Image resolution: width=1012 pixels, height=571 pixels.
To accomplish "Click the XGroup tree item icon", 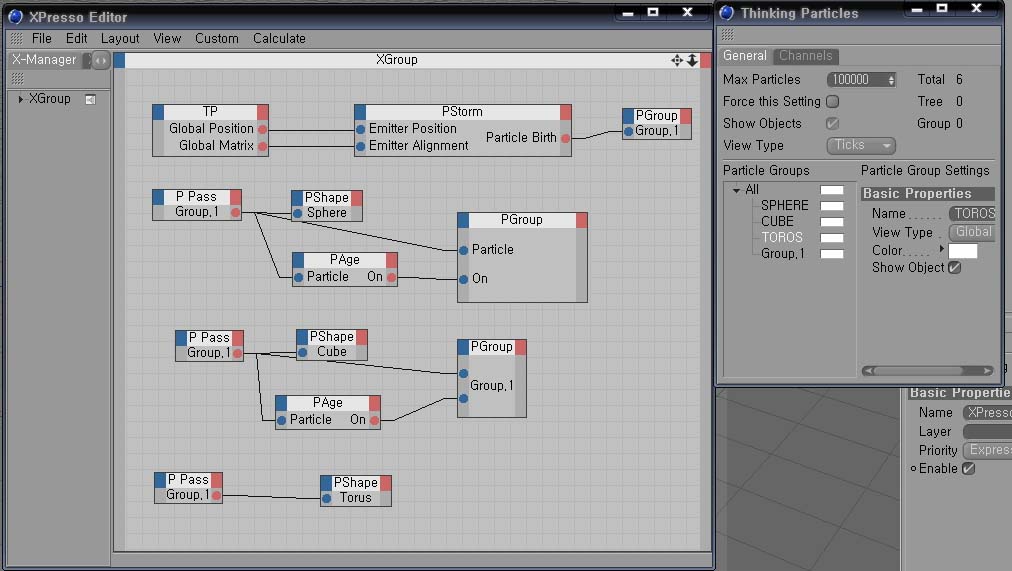I will click(x=90, y=99).
